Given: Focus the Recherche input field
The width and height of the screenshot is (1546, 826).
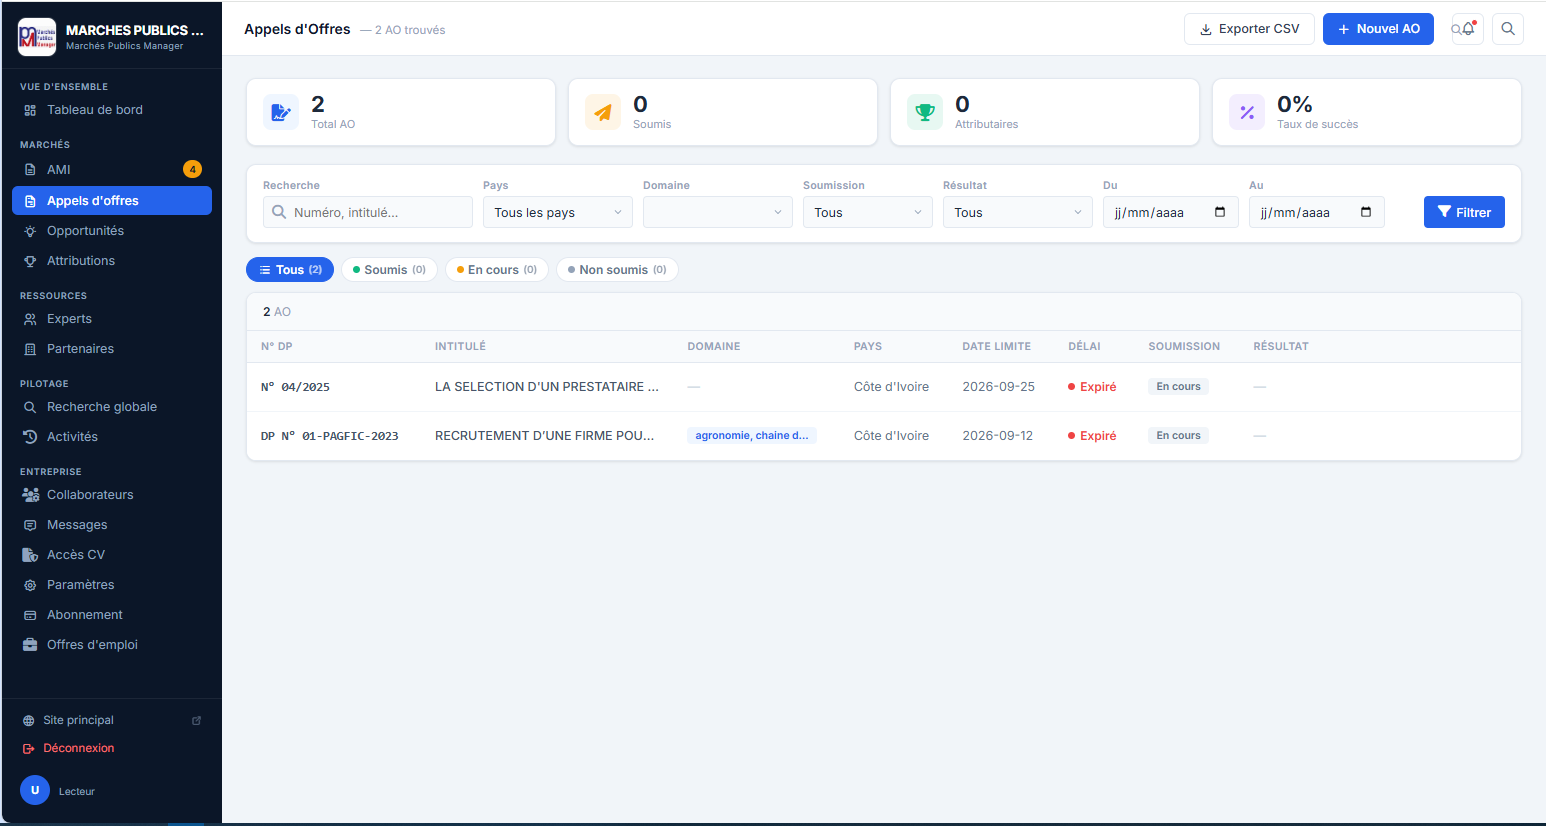Looking at the screenshot, I should point(368,212).
